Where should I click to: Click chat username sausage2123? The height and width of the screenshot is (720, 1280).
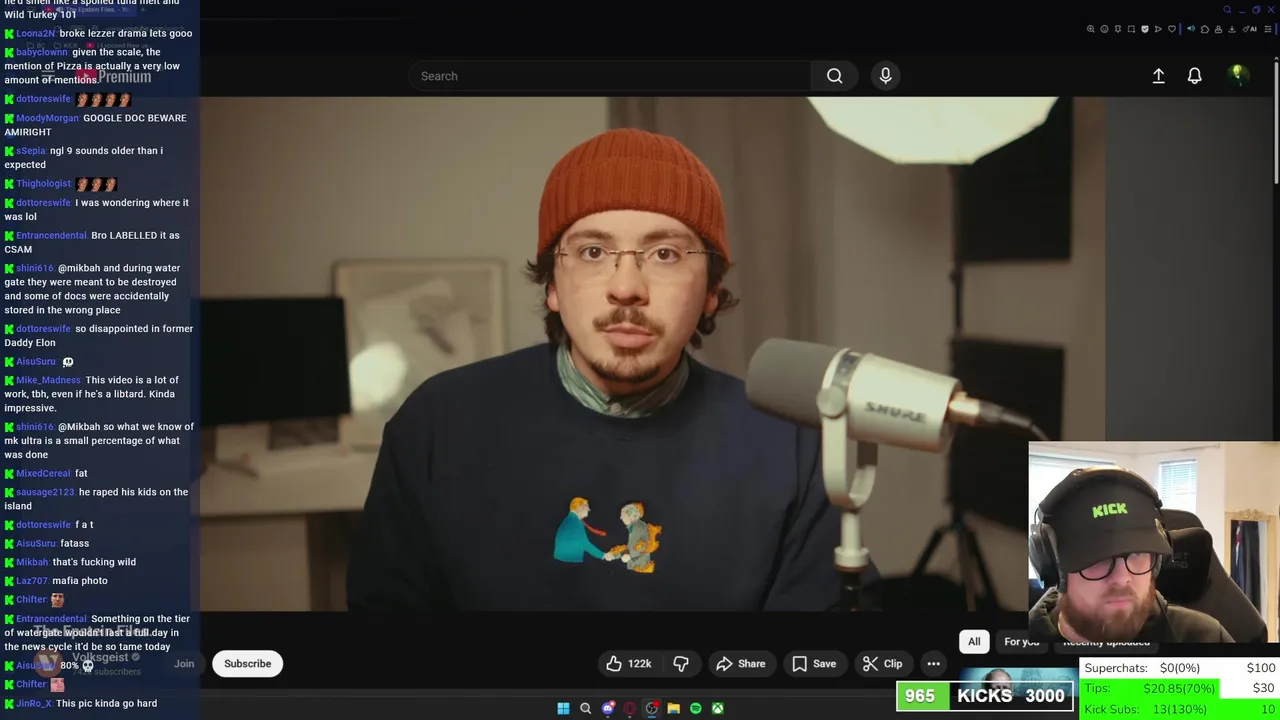click(x=45, y=492)
